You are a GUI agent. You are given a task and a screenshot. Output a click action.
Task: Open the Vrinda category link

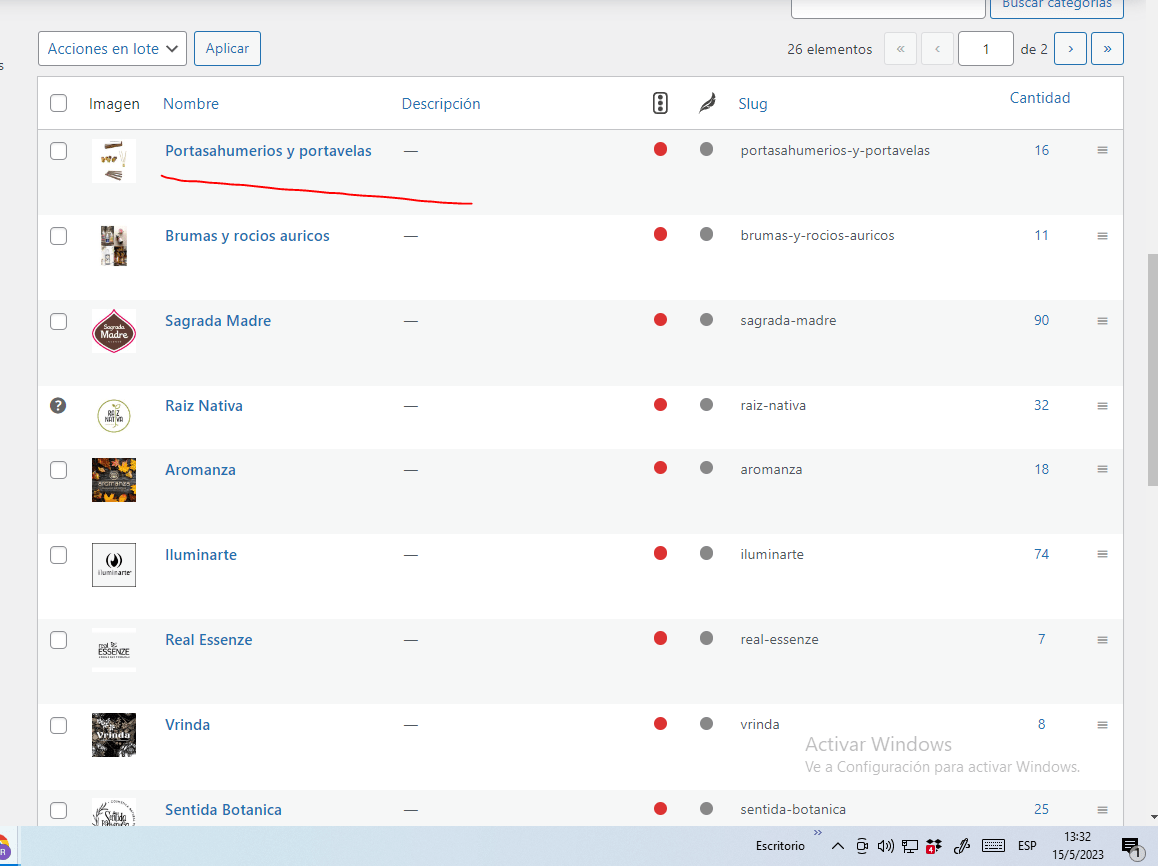(x=188, y=724)
